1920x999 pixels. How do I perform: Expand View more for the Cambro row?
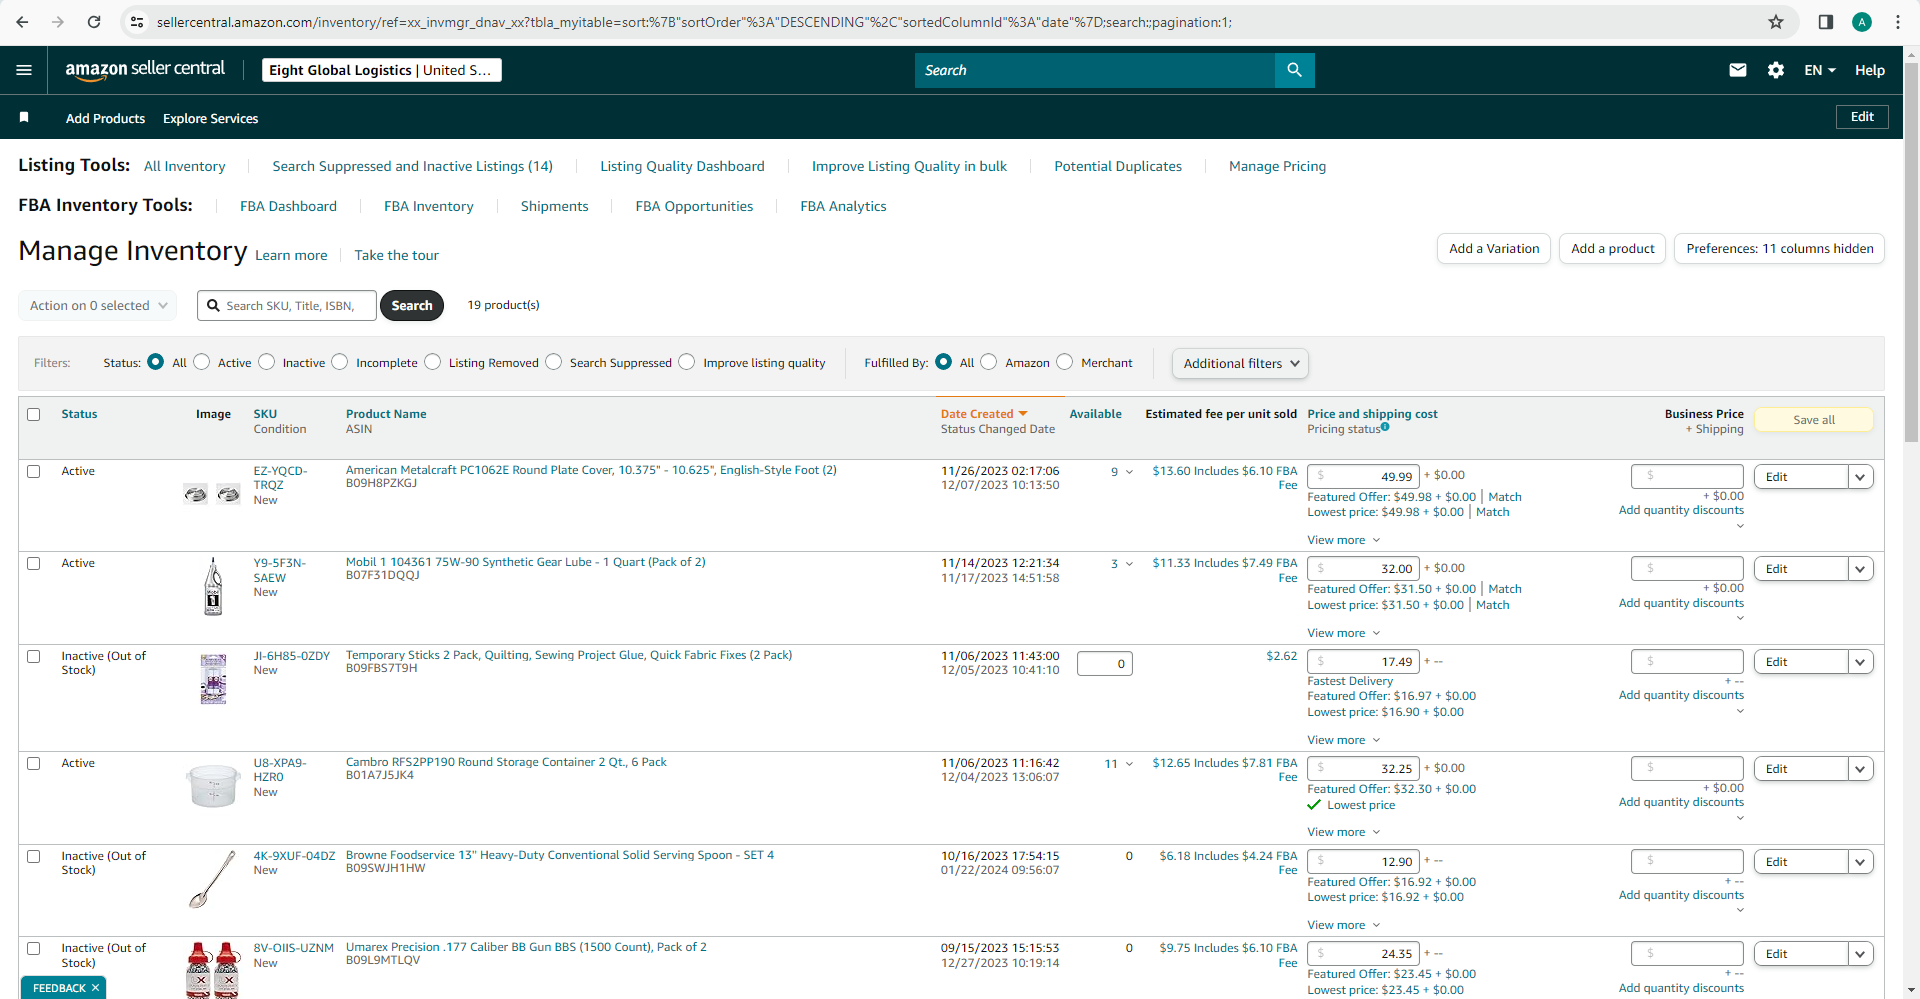click(1343, 832)
